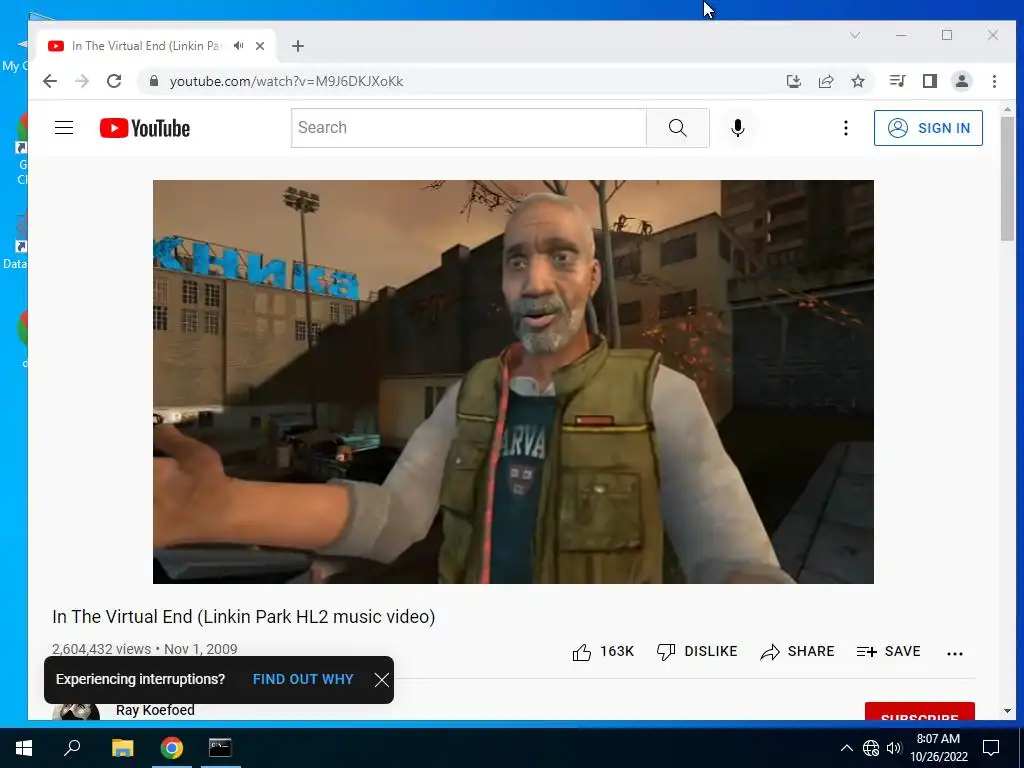Go to YouTube home via the logo
1024x768 pixels.
[145, 128]
